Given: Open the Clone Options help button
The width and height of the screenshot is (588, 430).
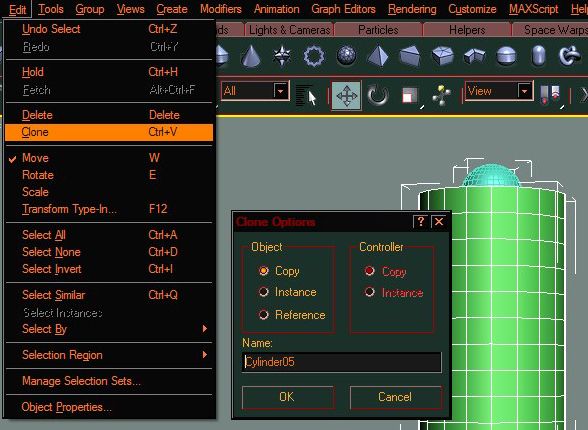Looking at the screenshot, I should (x=420, y=222).
